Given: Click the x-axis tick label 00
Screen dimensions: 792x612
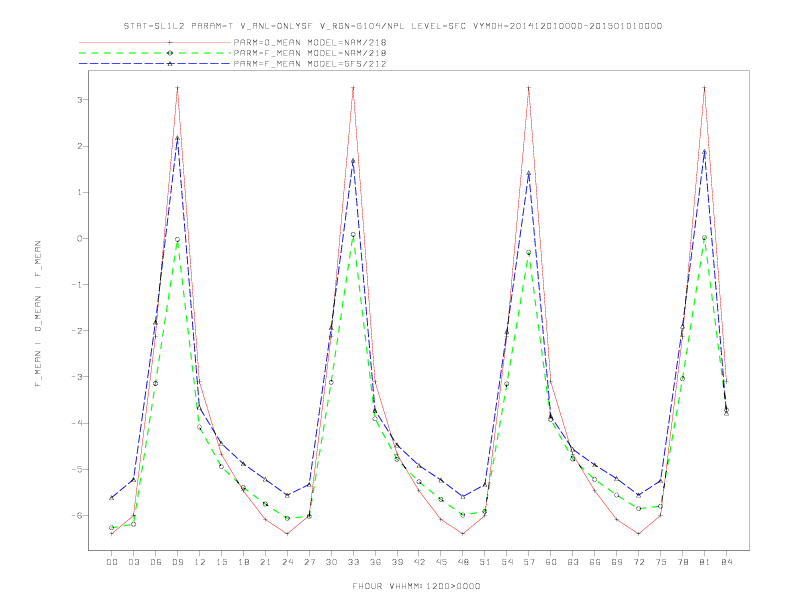Looking at the screenshot, I should (112, 562).
